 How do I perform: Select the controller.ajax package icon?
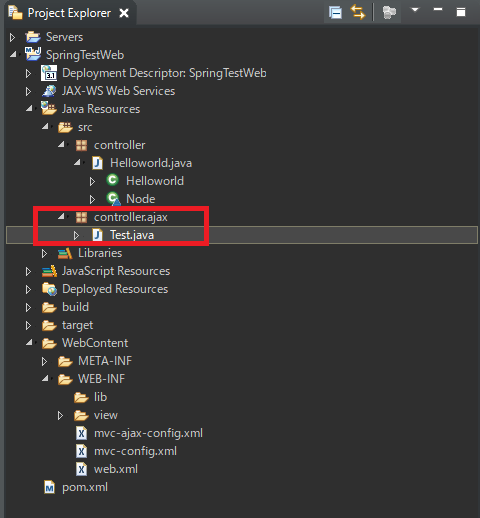[81, 217]
